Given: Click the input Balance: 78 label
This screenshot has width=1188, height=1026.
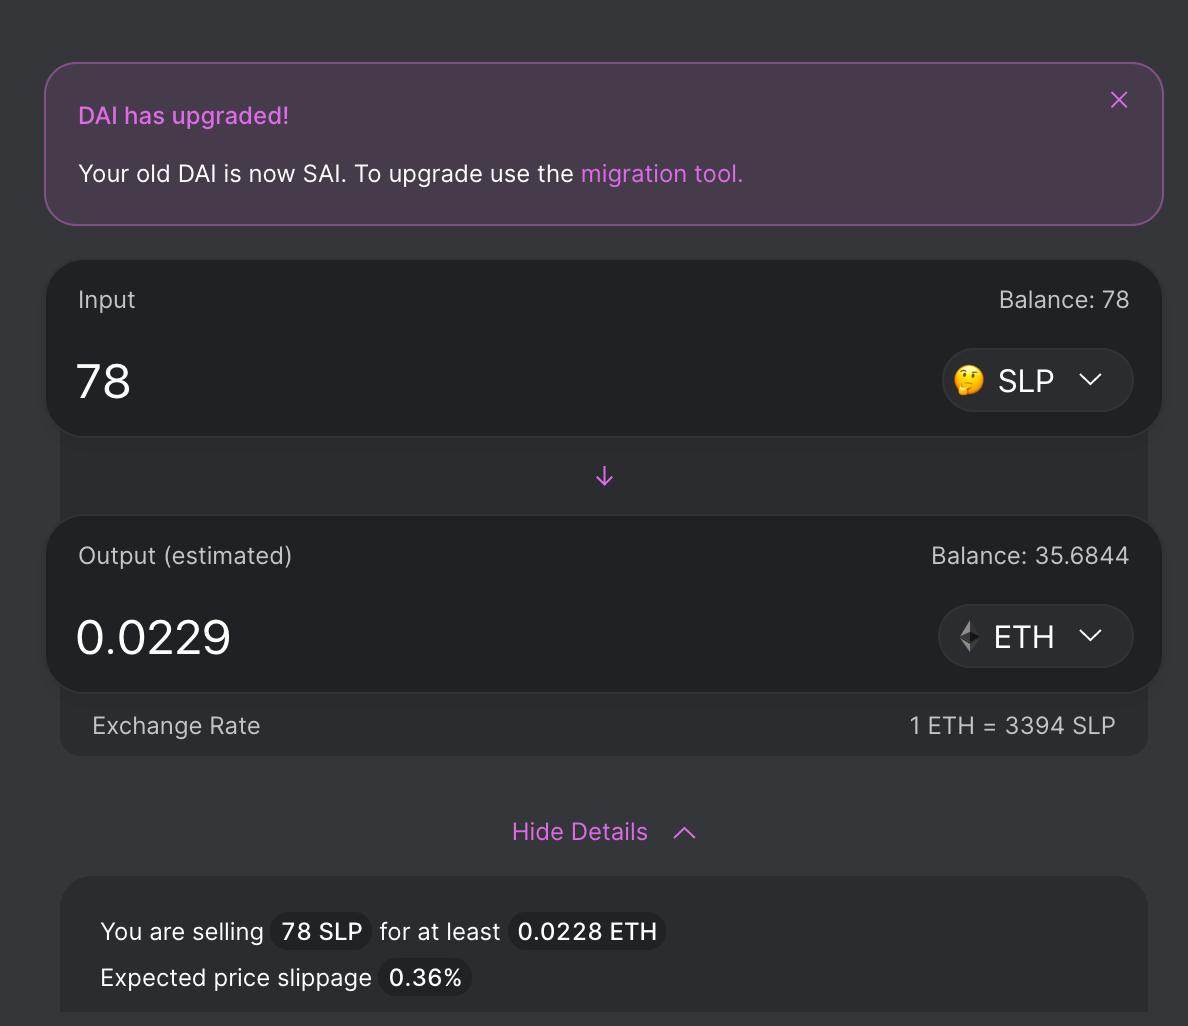Looking at the screenshot, I should (x=1064, y=300).
